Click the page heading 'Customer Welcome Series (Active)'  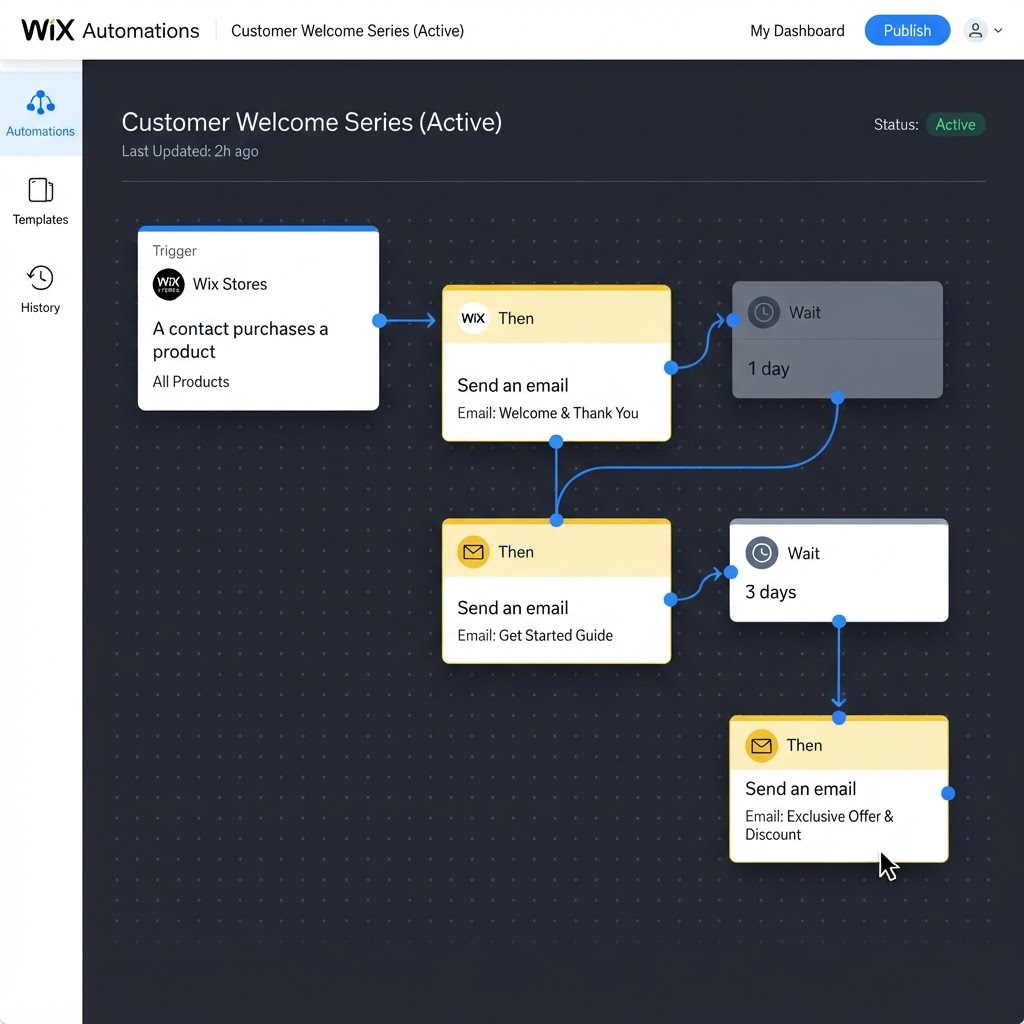[x=312, y=122]
